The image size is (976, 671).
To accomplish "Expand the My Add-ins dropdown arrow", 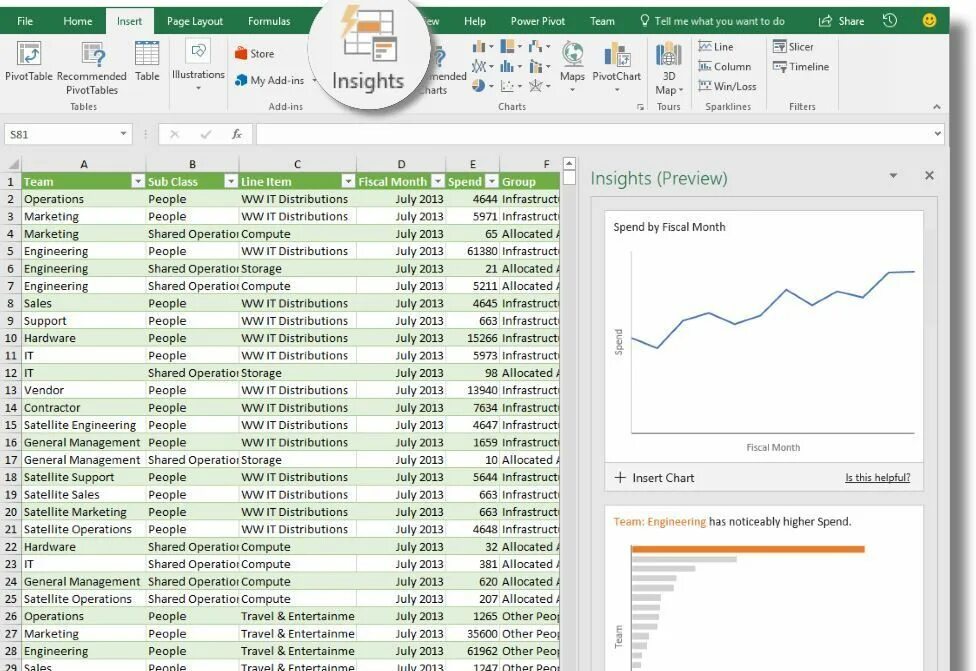I will 314,80.
